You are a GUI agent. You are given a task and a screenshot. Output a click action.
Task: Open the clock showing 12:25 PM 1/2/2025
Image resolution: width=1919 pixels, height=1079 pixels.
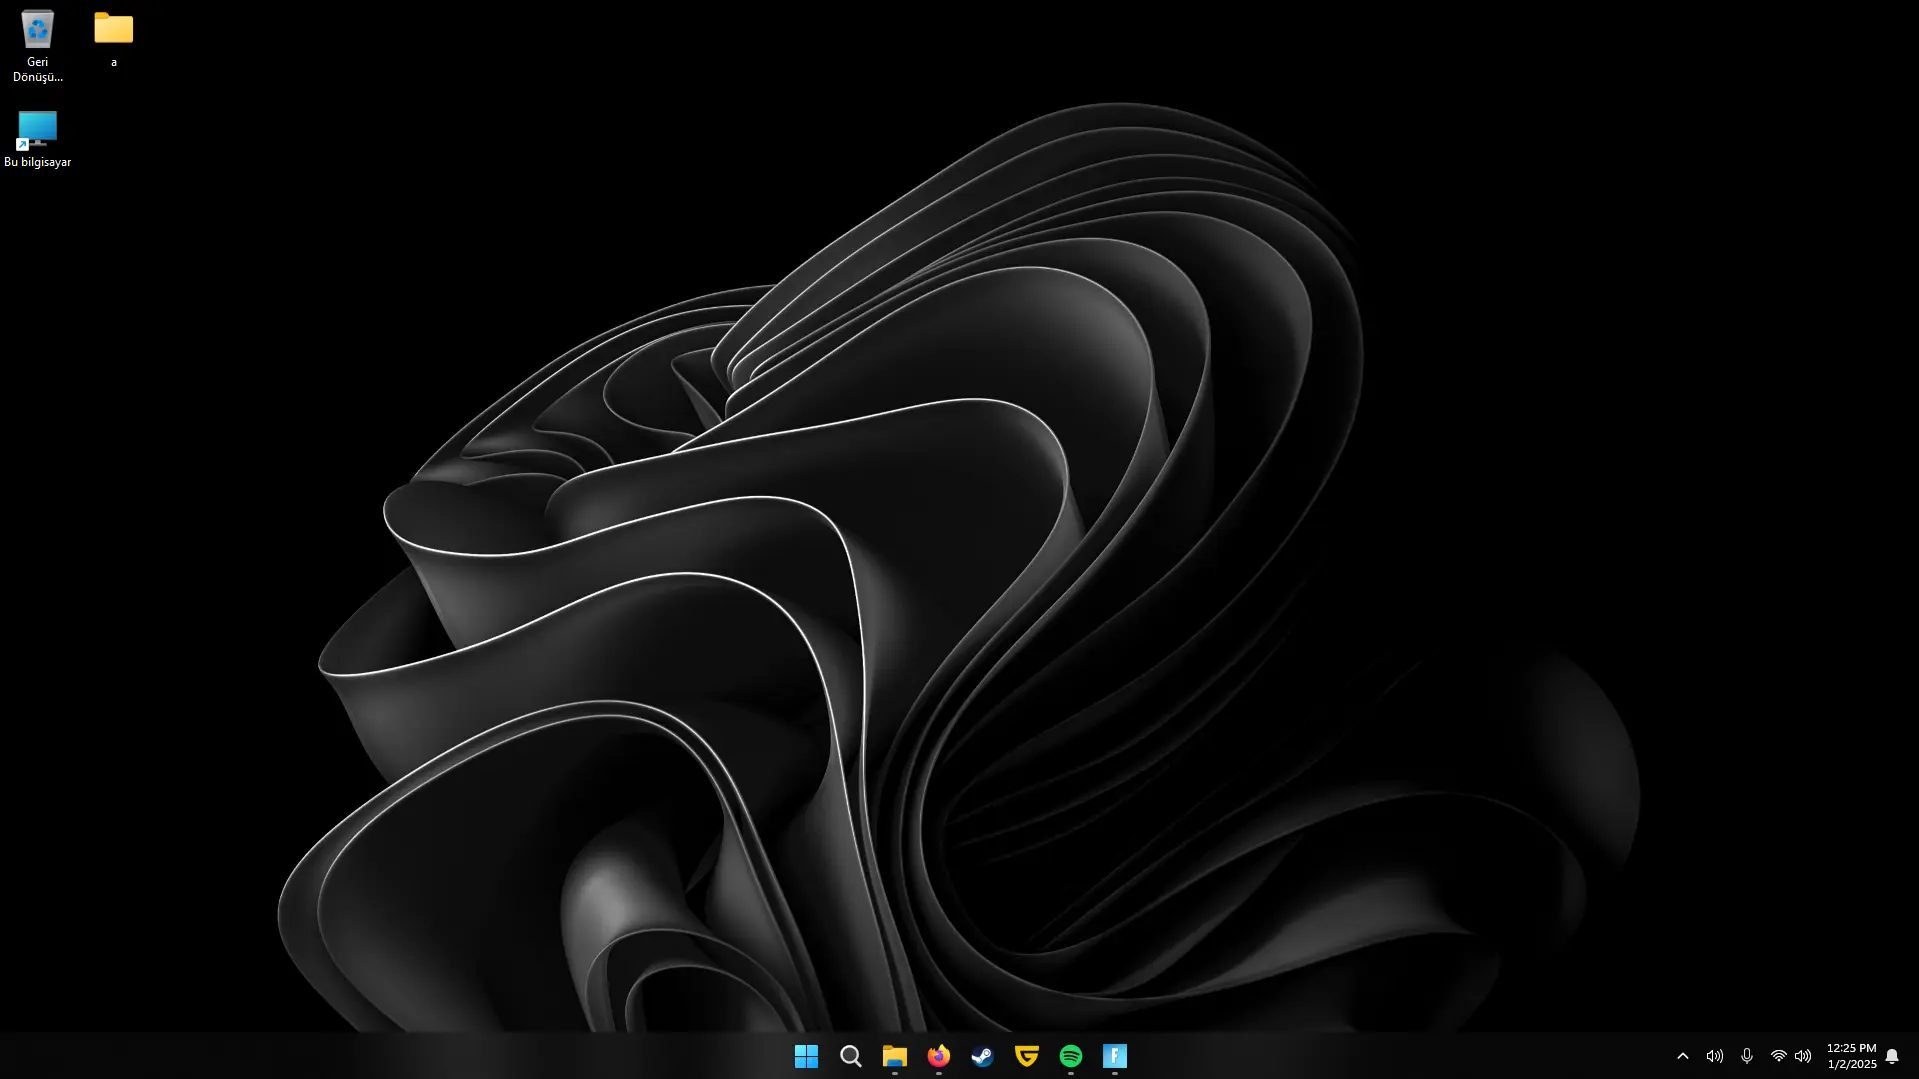tap(1851, 1056)
